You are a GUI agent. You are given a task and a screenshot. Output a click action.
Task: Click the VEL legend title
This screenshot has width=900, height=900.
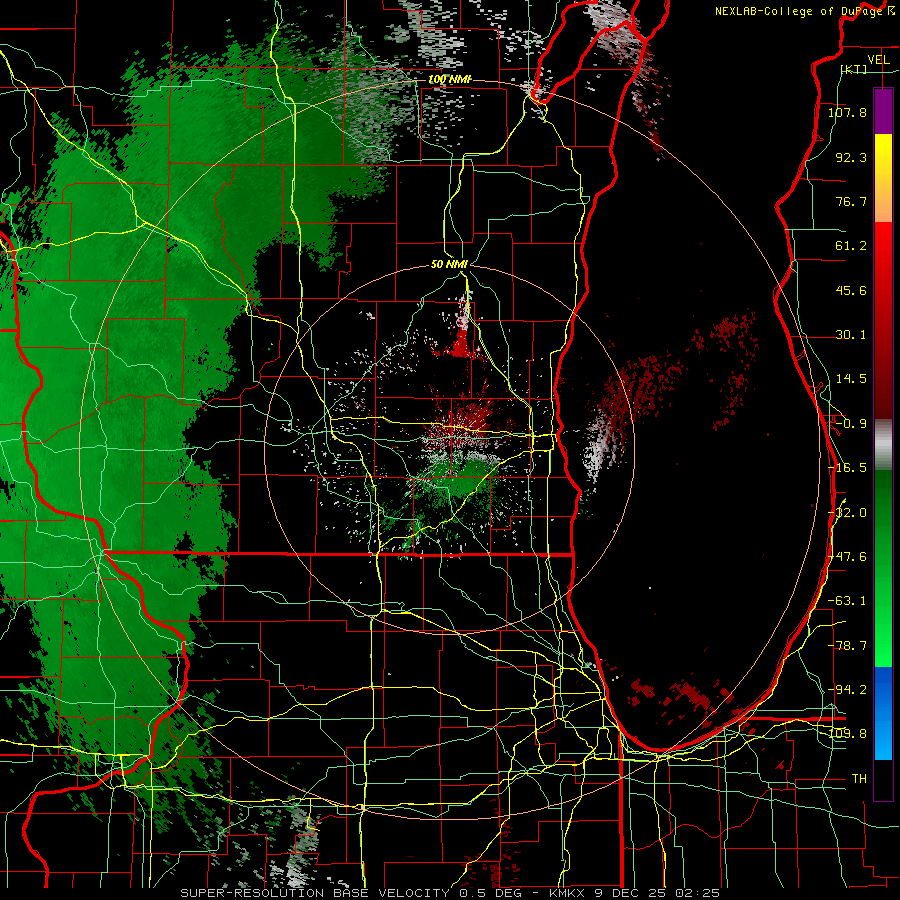pyautogui.click(x=878, y=60)
